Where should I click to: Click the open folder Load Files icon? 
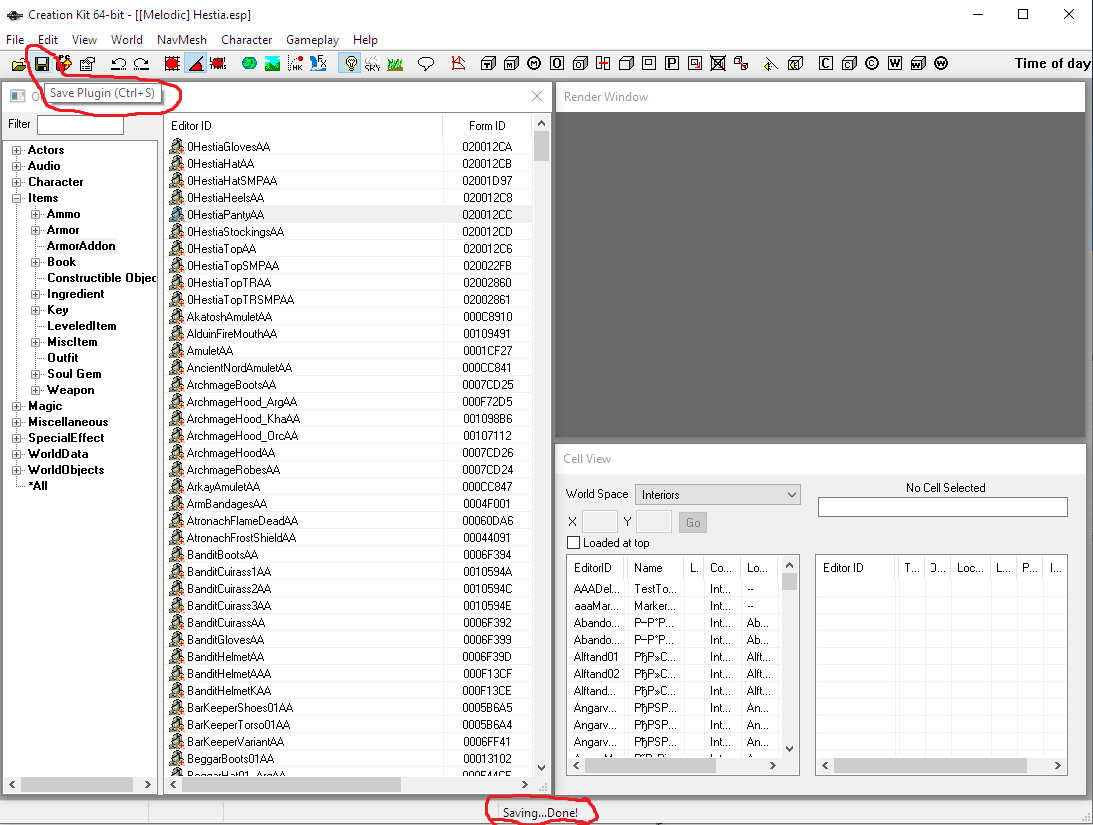tap(19, 64)
